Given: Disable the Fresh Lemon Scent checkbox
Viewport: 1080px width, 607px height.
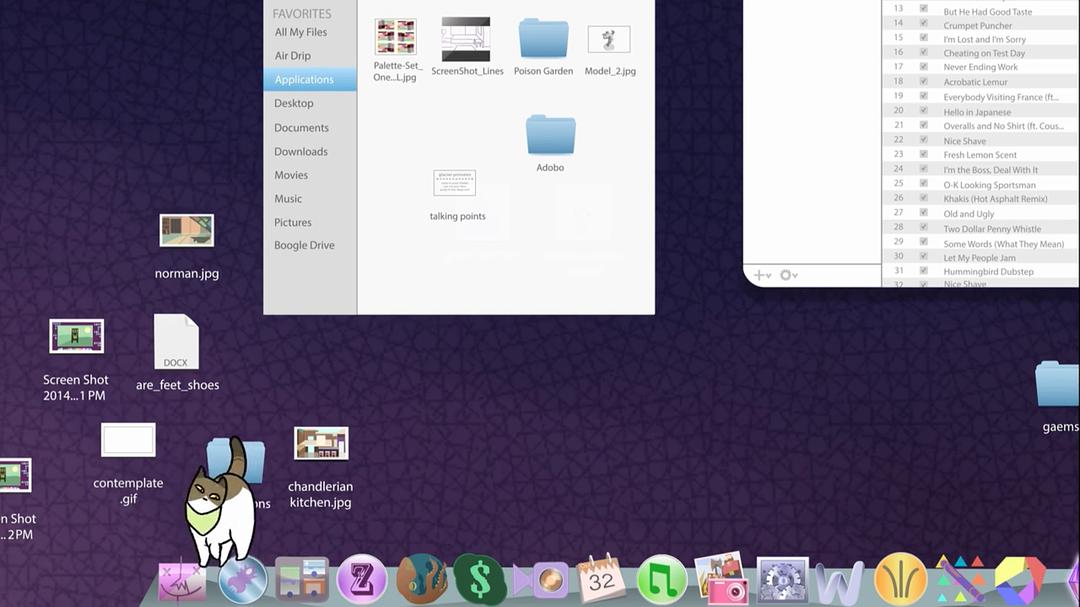Looking at the screenshot, I should point(924,155).
